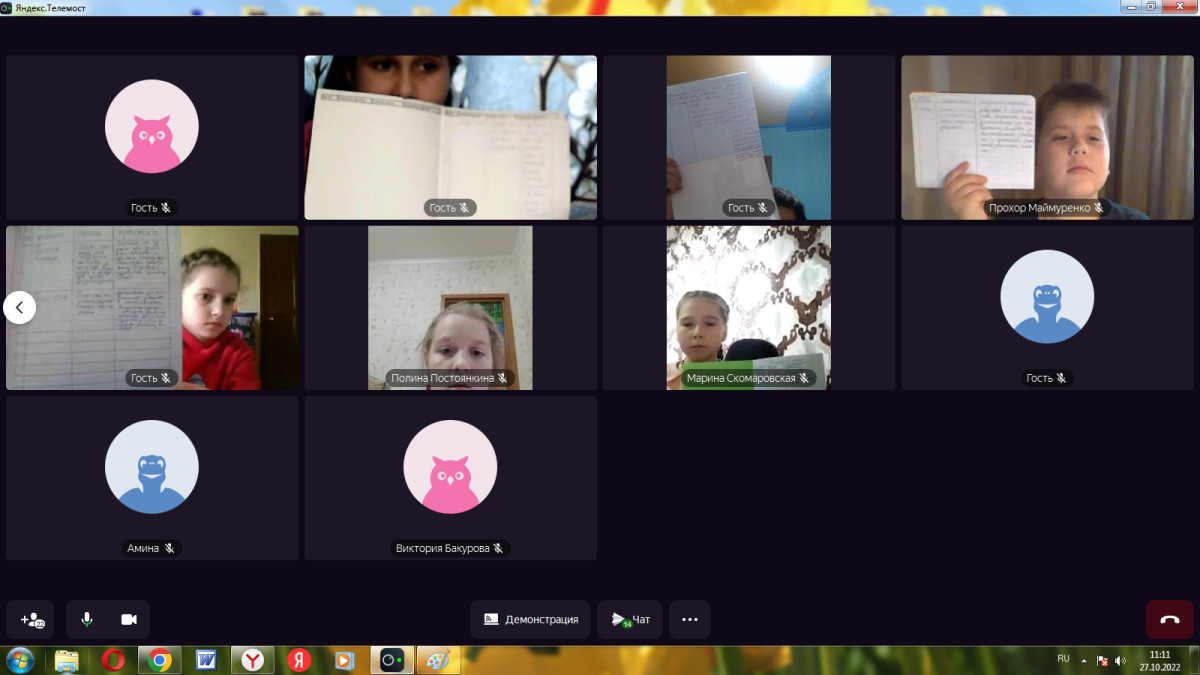The width and height of the screenshot is (1200, 675).
Task: Mute the microphone
Action: [x=87, y=620]
